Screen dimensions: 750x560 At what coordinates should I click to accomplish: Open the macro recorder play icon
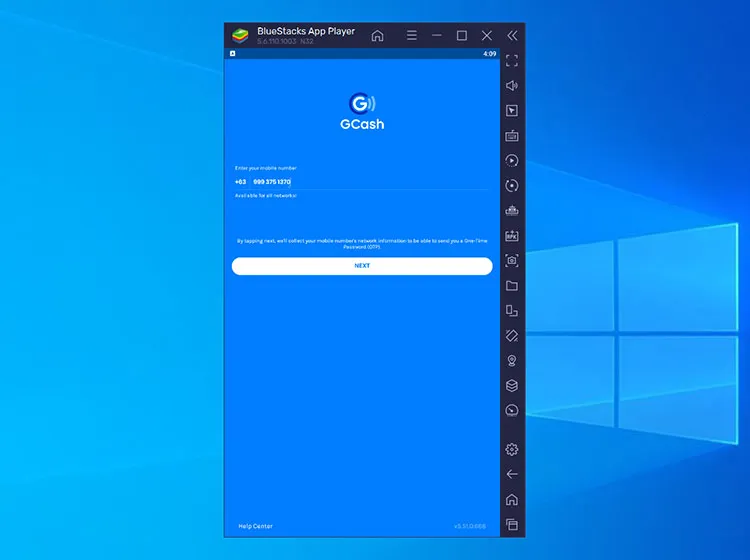(x=511, y=161)
